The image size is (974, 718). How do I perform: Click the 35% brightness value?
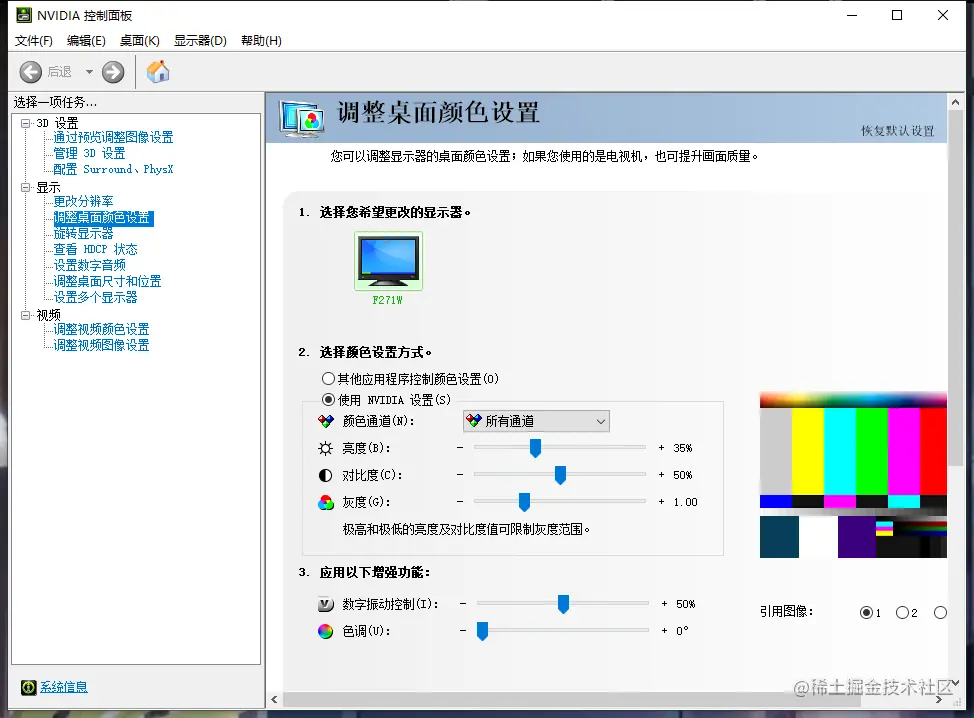683,448
